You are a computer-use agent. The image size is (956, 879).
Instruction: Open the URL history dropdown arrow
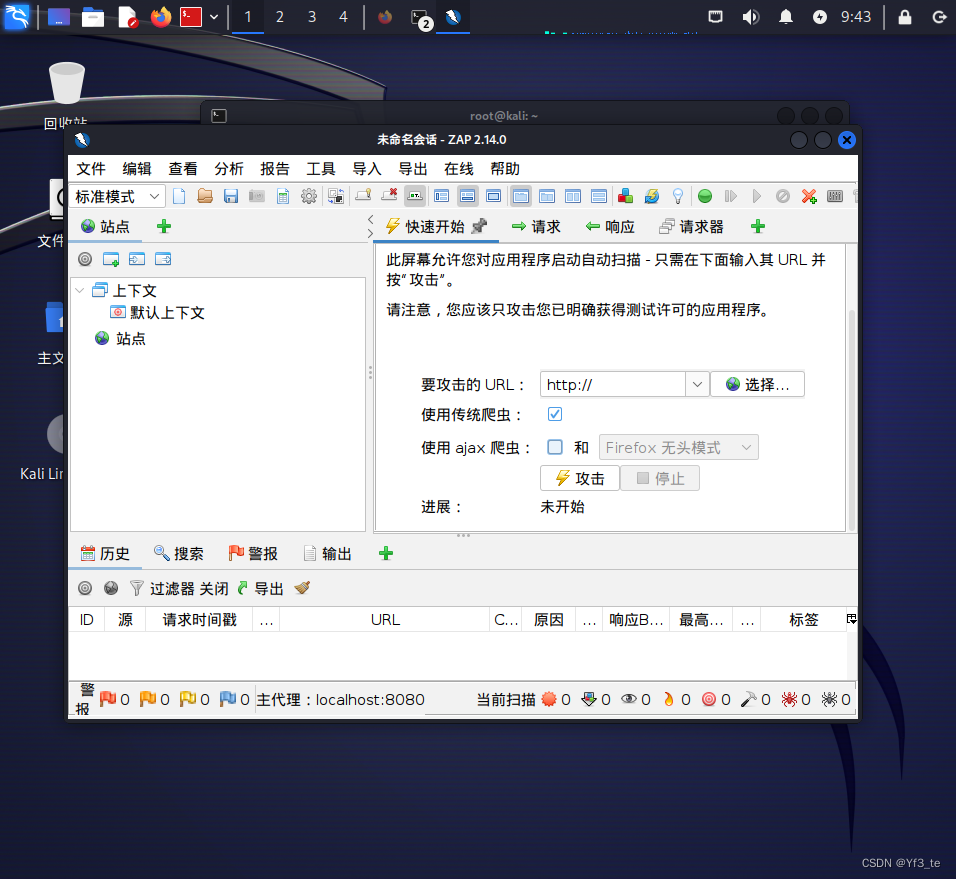(x=697, y=385)
